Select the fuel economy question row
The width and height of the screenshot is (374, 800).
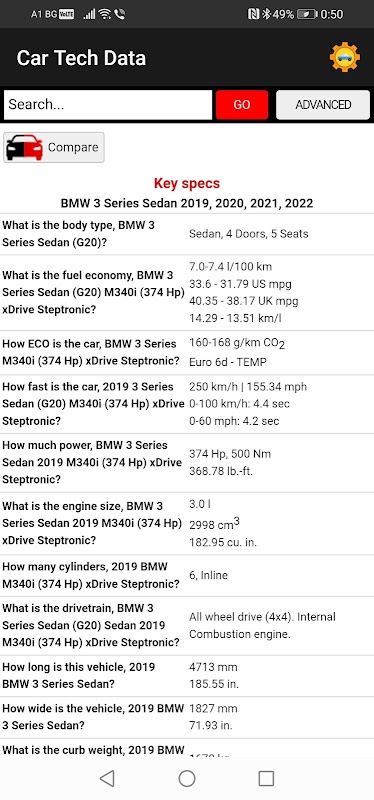coord(187,292)
